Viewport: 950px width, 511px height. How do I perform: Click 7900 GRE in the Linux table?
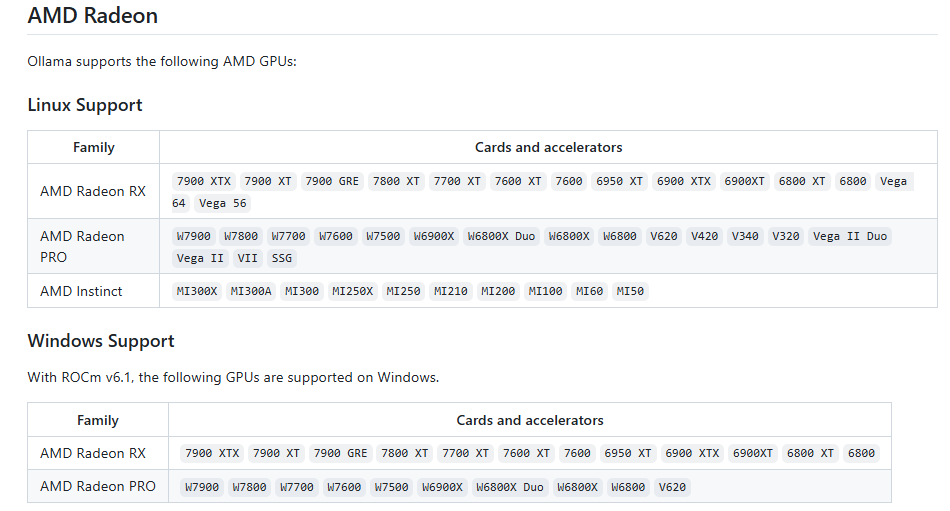point(332,181)
